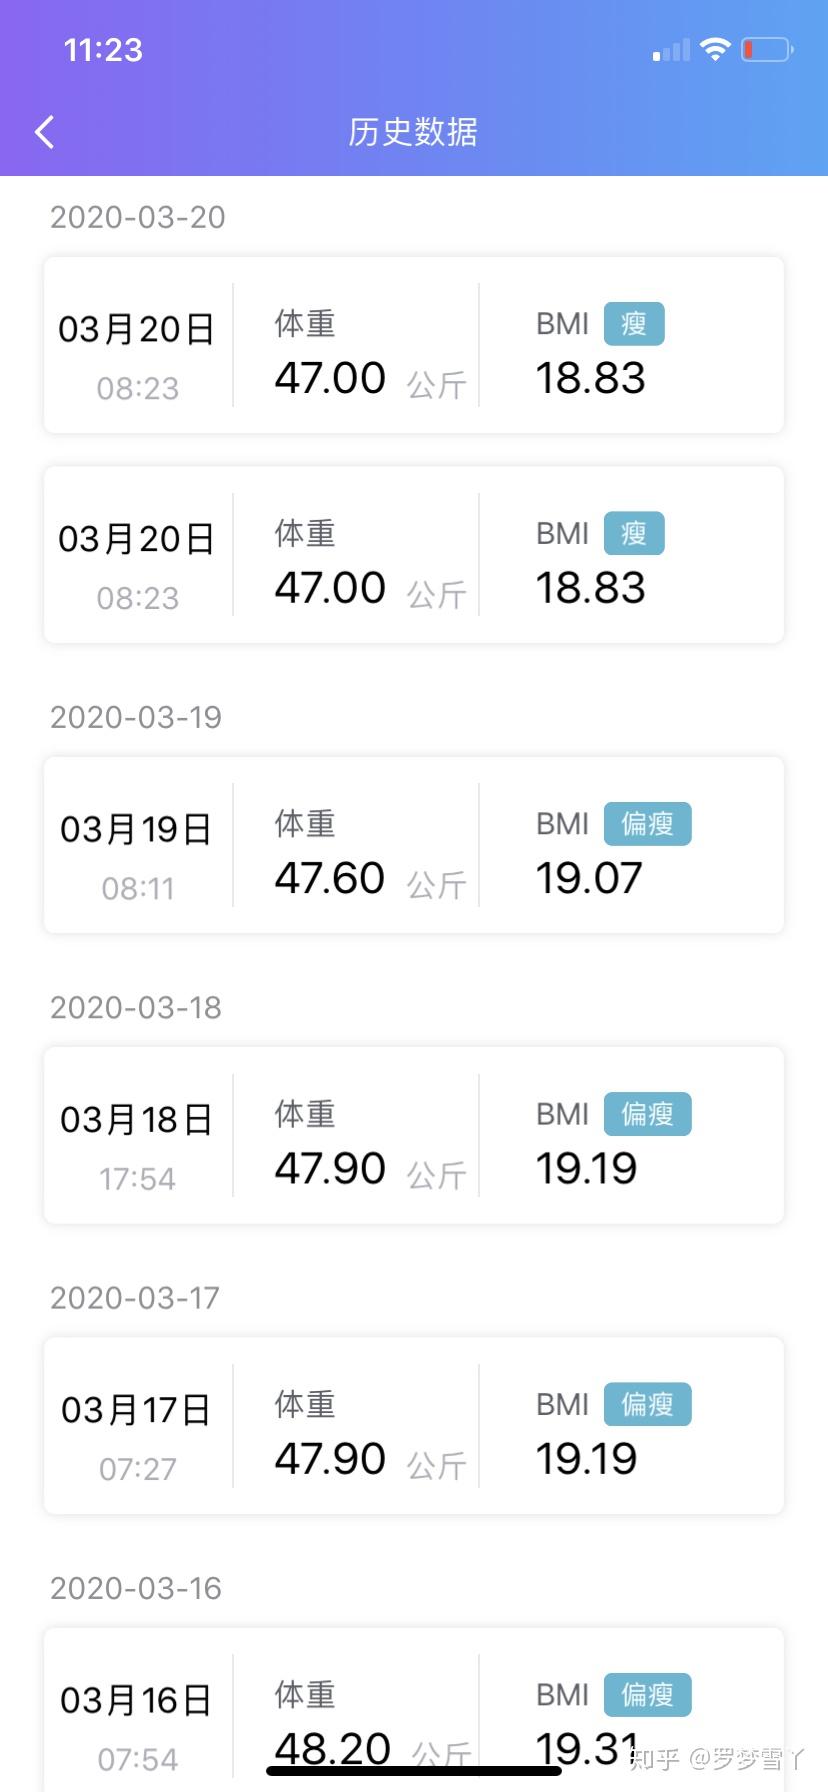Screen dimensions: 828x1792
Task: Tap the battery indicator icon
Action: 767,49
